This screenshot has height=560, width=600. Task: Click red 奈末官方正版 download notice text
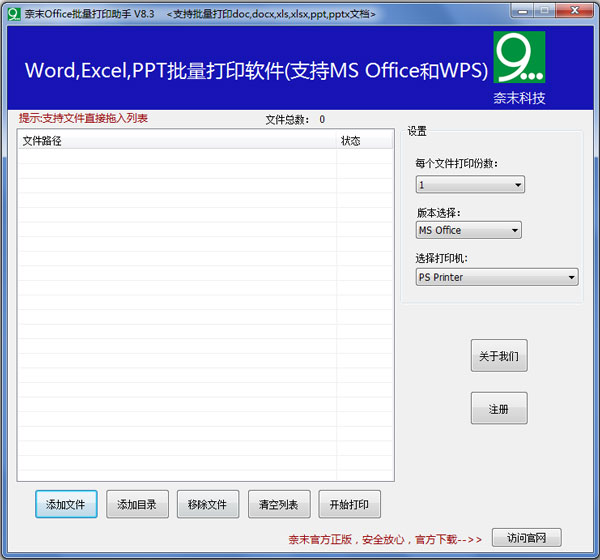coord(385,539)
